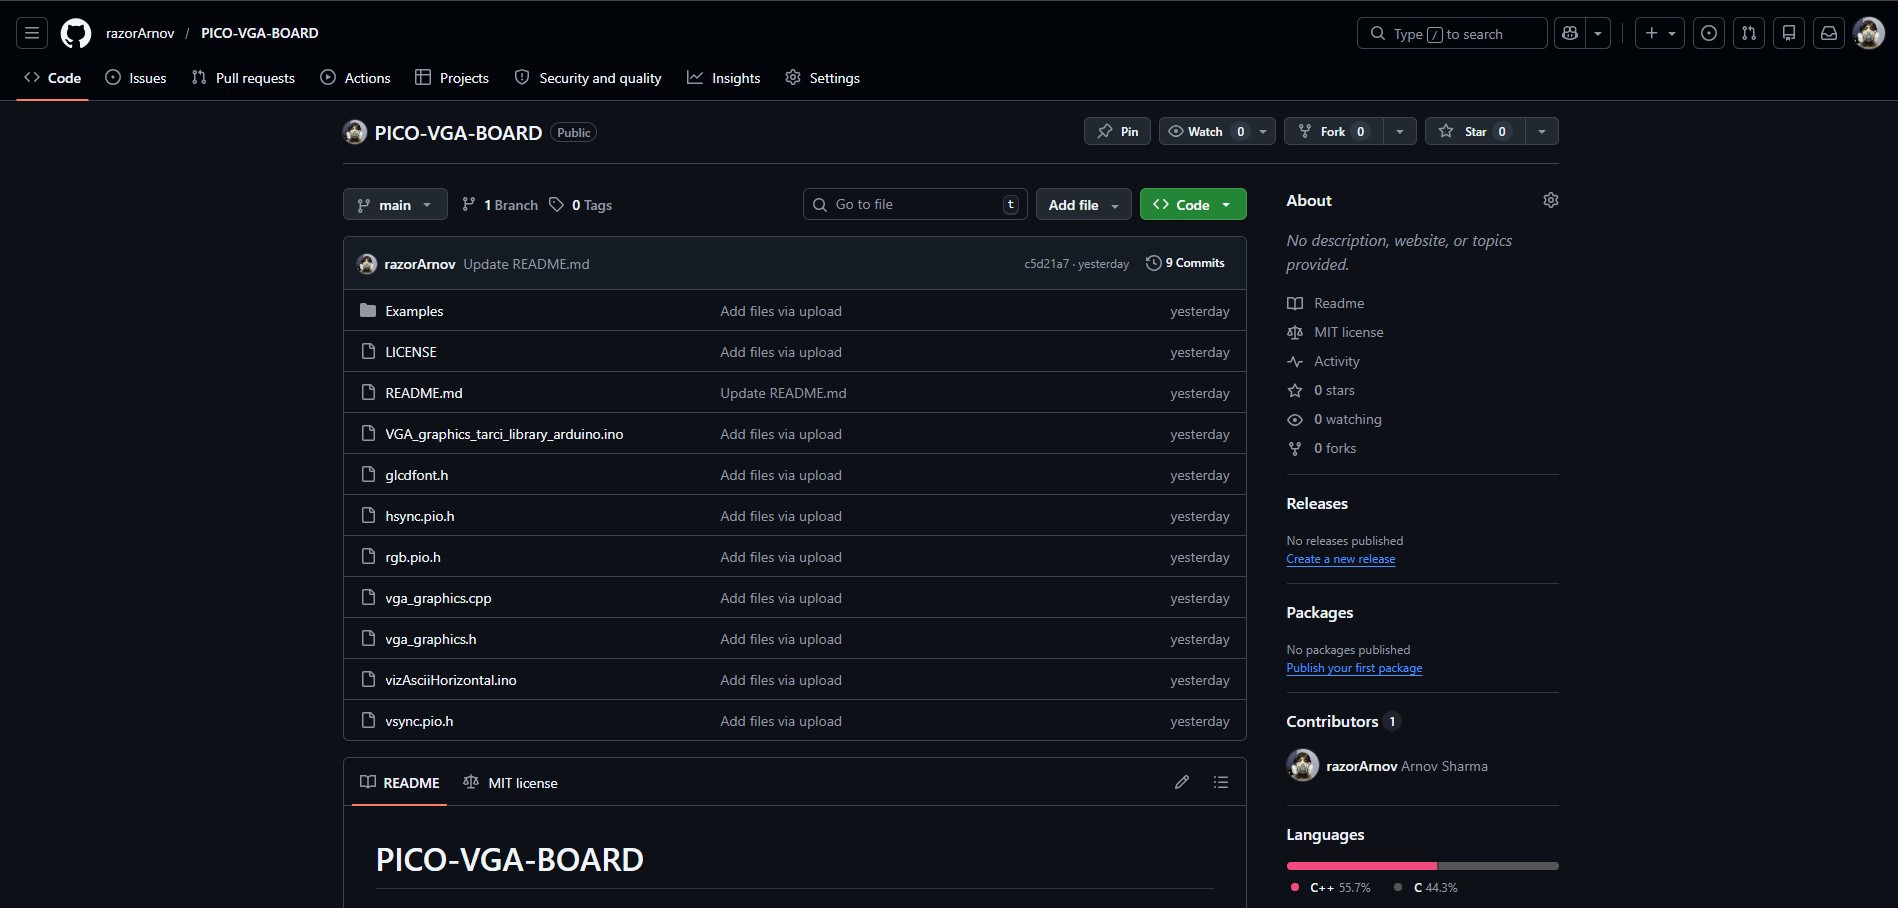The width and height of the screenshot is (1898, 908).
Task: Open the Add file dropdown
Action: (1083, 205)
